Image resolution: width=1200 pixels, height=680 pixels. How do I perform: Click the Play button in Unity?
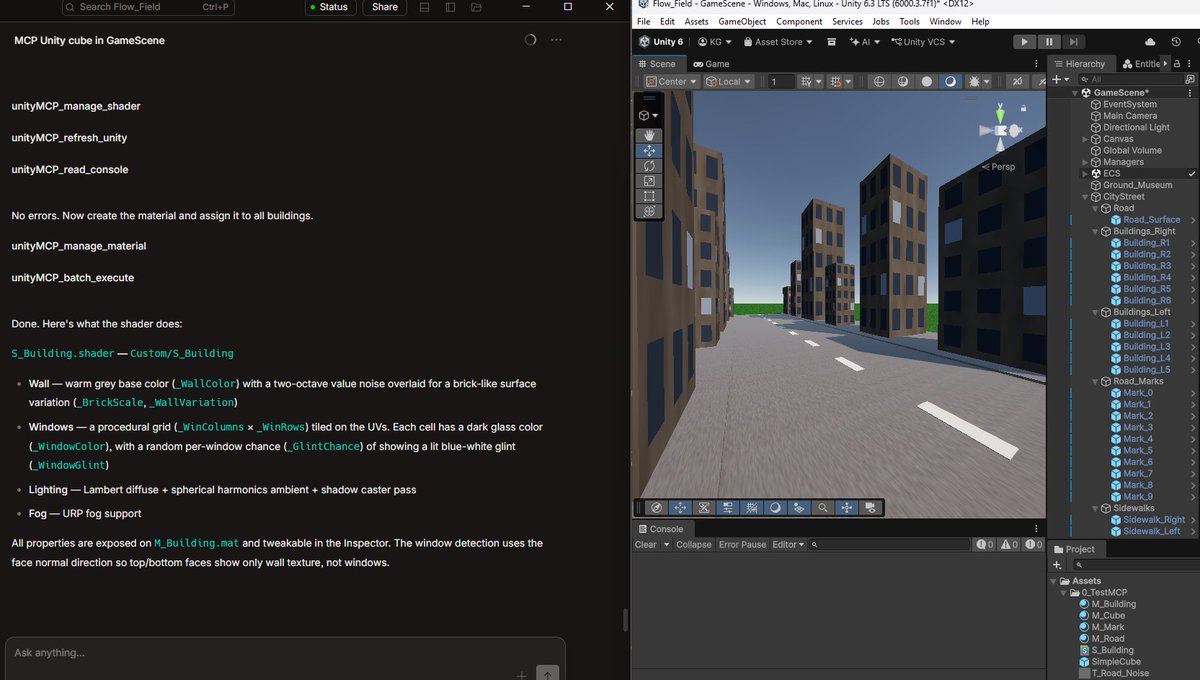[x=1024, y=42]
